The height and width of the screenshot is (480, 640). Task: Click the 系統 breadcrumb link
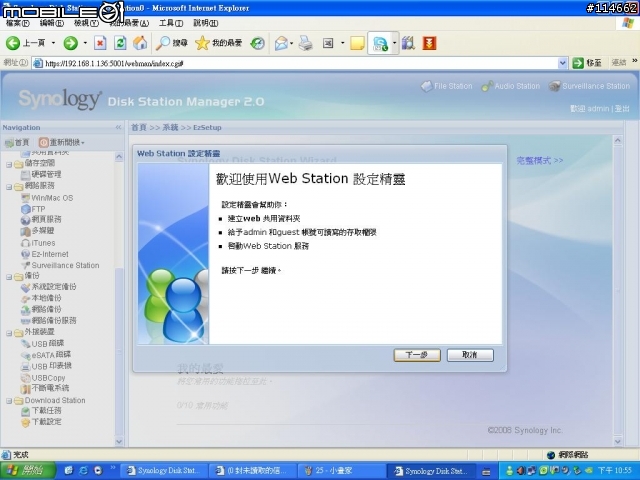(170, 127)
